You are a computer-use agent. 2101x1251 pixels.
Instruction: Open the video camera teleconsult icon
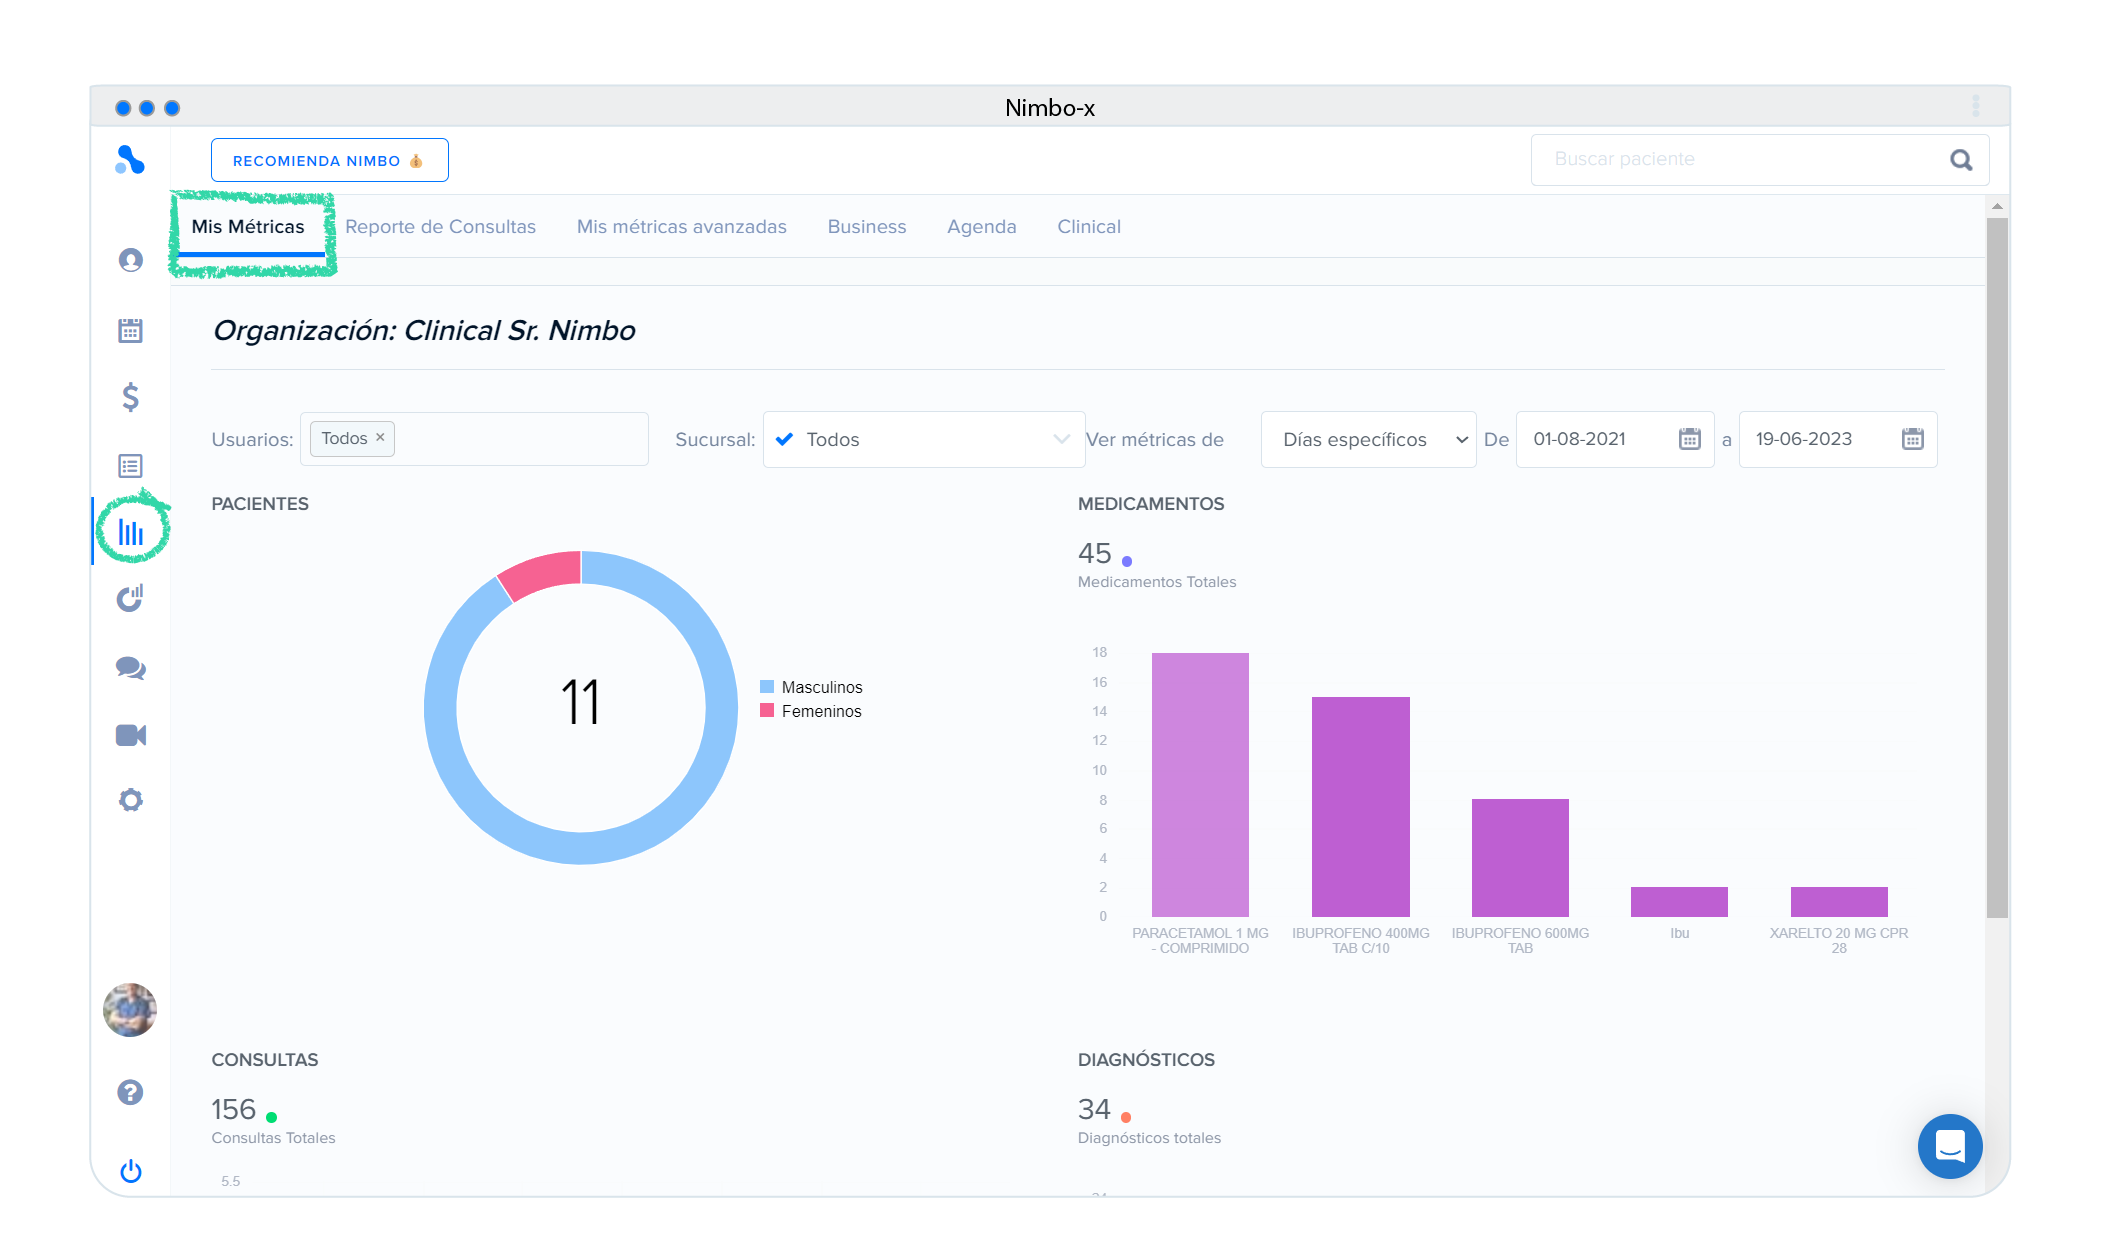[131, 736]
